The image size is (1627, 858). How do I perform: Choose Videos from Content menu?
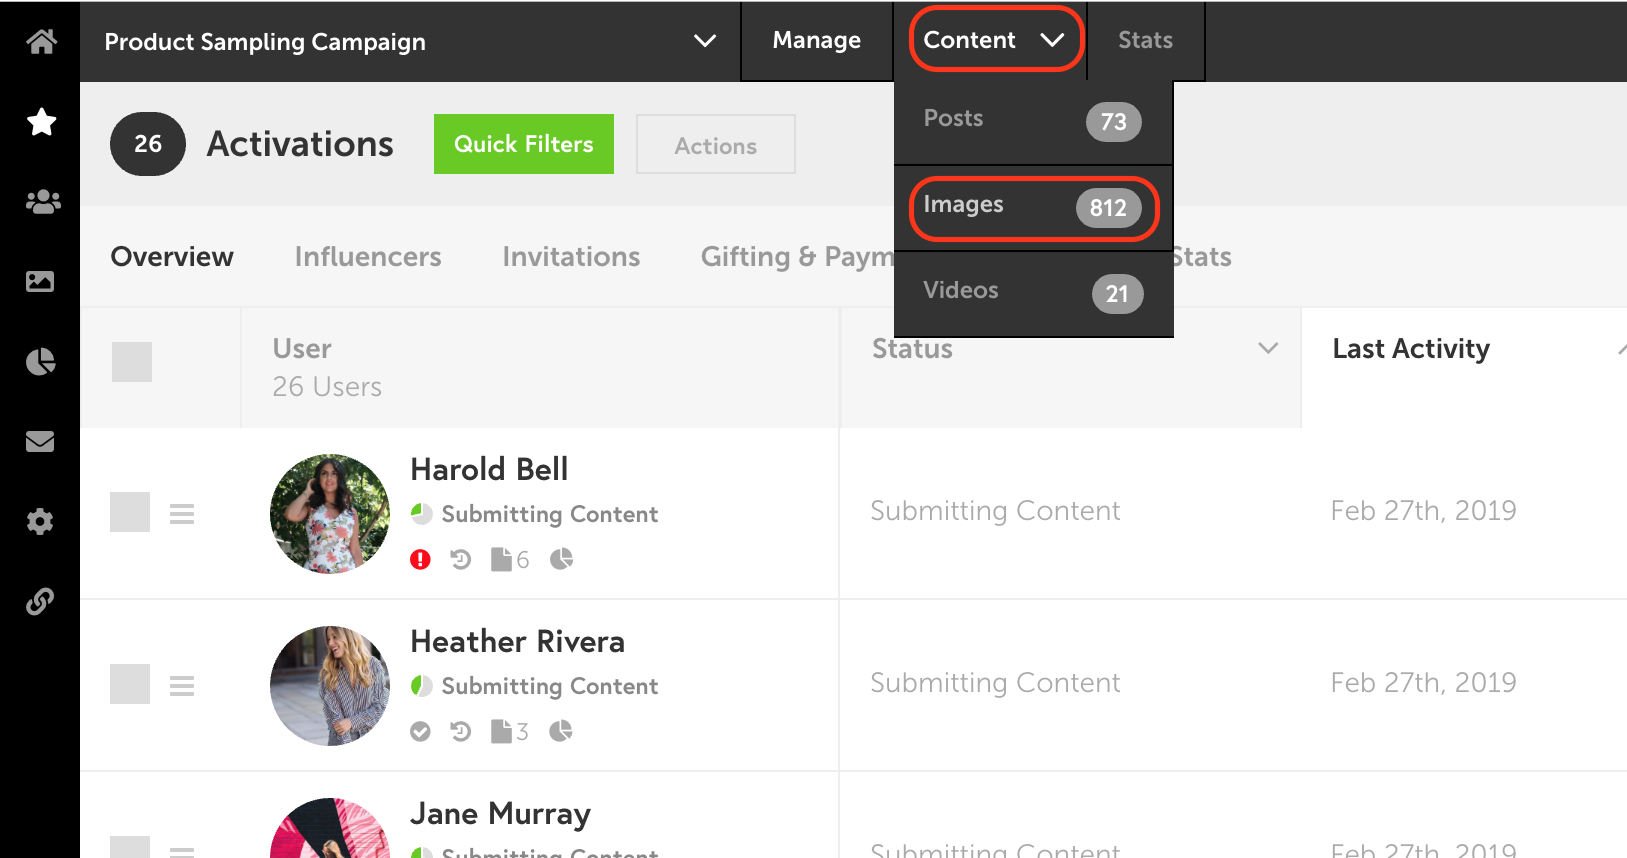[x=1033, y=293]
